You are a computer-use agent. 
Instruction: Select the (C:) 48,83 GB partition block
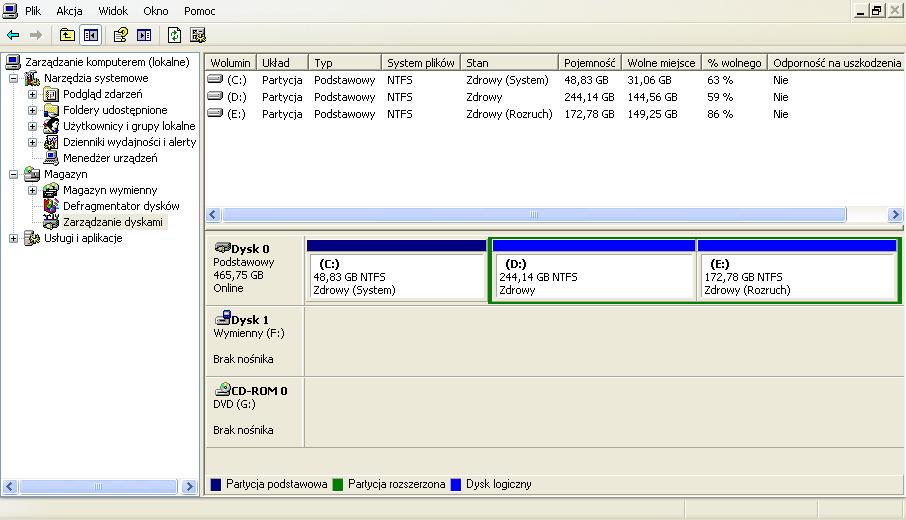pos(396,270)
